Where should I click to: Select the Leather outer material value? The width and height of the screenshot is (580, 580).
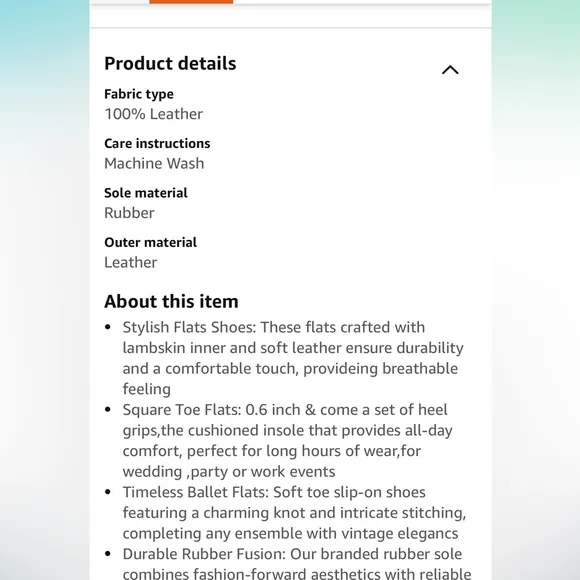point(131,263)
